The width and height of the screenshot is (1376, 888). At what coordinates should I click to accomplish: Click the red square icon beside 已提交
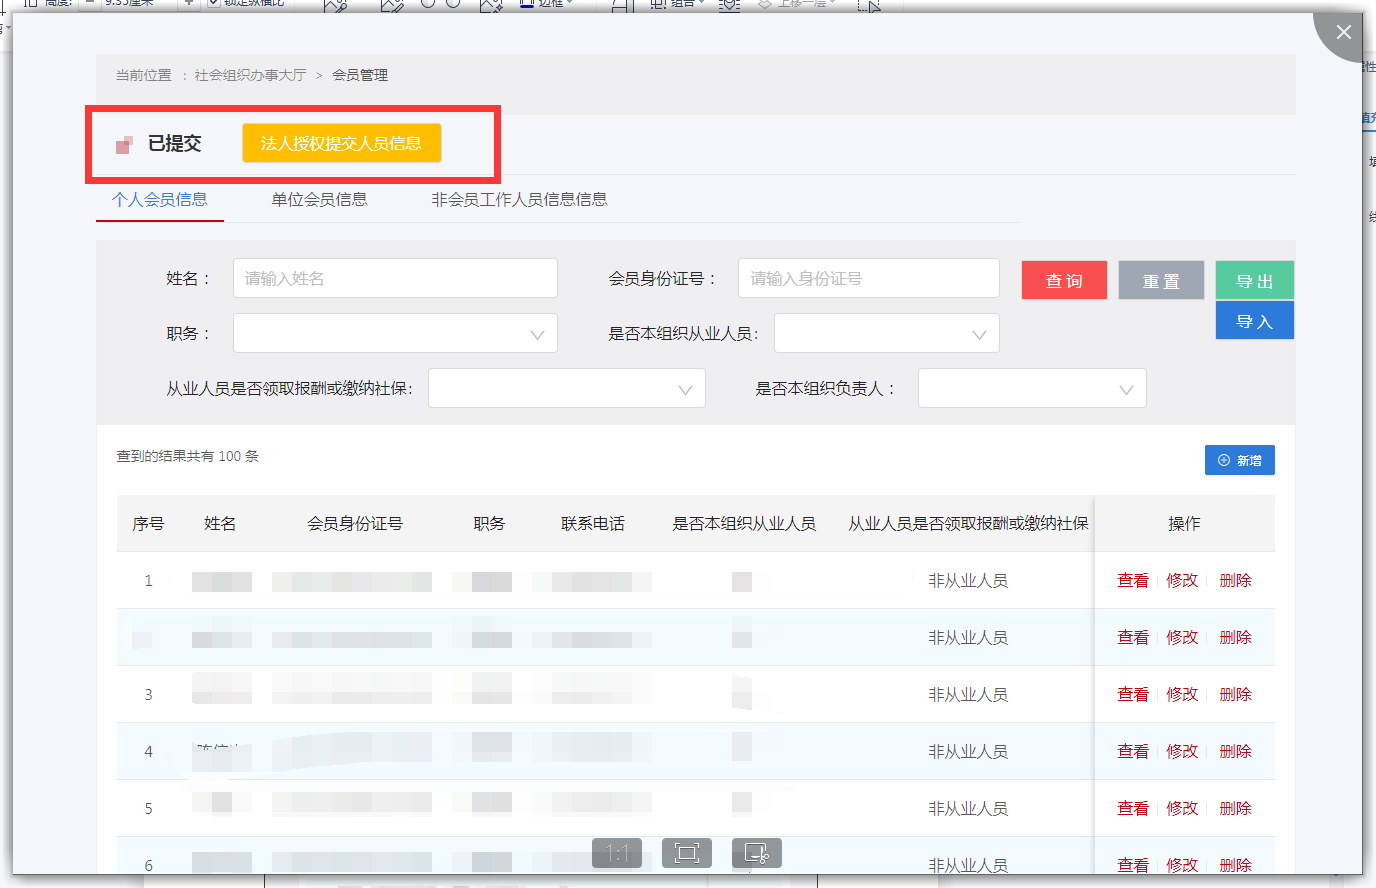(x=124, y=145)
